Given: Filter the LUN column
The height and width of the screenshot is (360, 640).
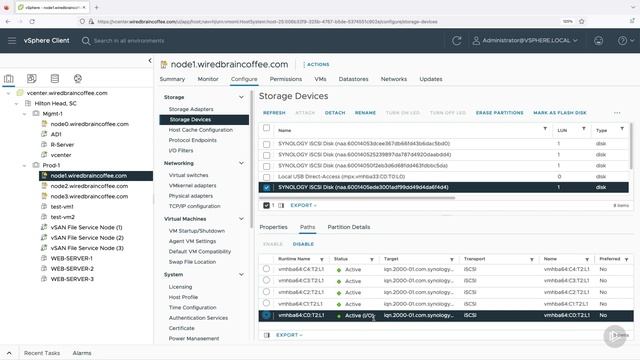Looking at the screenshot, I should pyautogui.click(x=584, y=129).
